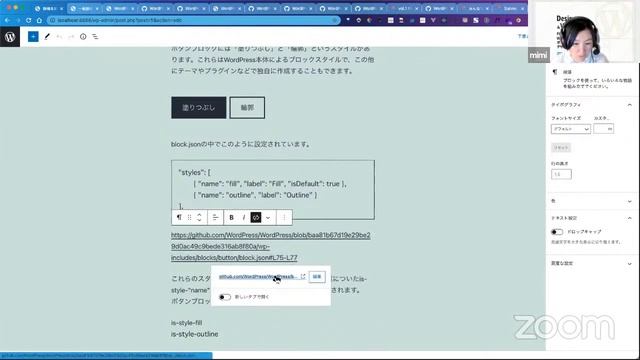
Task: Click the external link icon in link popover
Action: coord(303,276)
